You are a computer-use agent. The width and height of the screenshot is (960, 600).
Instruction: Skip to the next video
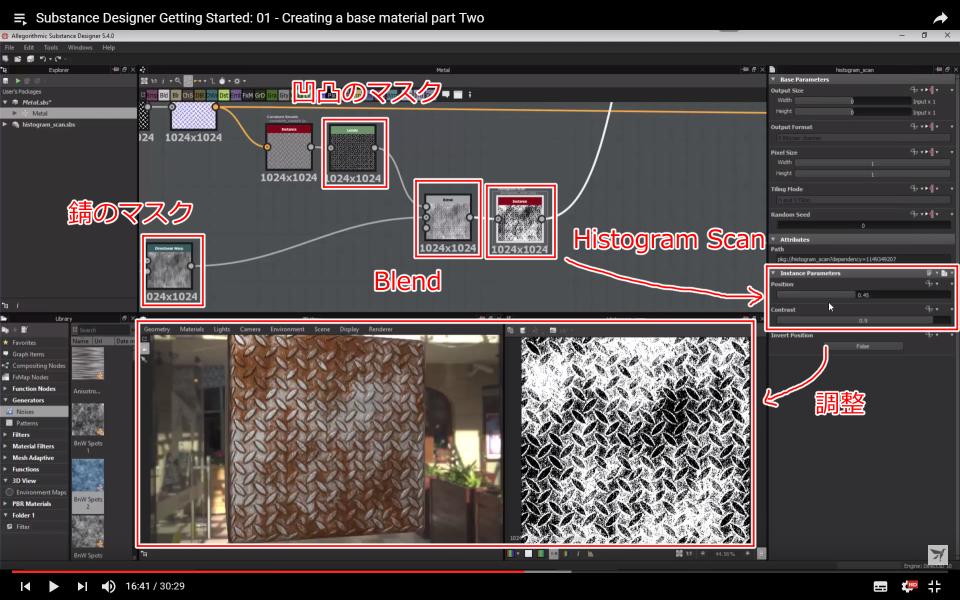coord(82,587)
